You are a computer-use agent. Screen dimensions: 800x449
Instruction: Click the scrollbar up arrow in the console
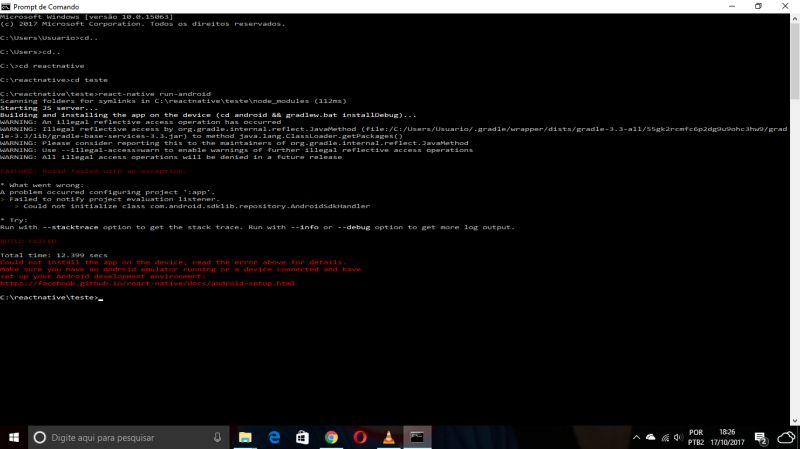point(795,18)
